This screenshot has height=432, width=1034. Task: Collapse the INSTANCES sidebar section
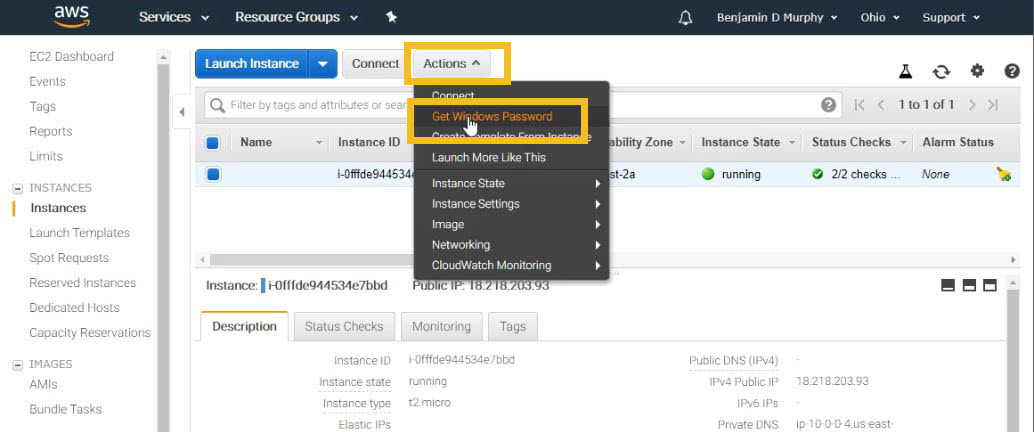coord(18,188)
